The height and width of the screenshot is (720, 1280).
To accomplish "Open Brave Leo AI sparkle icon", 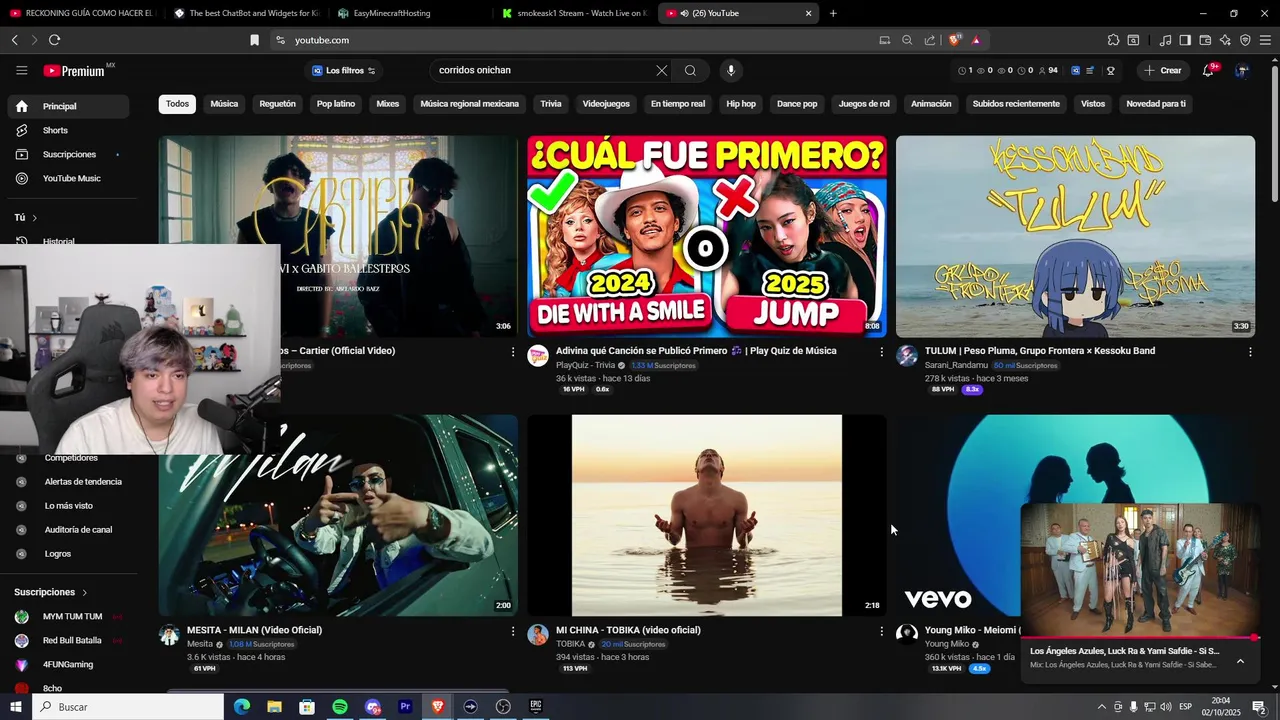I will [1225, 40].
